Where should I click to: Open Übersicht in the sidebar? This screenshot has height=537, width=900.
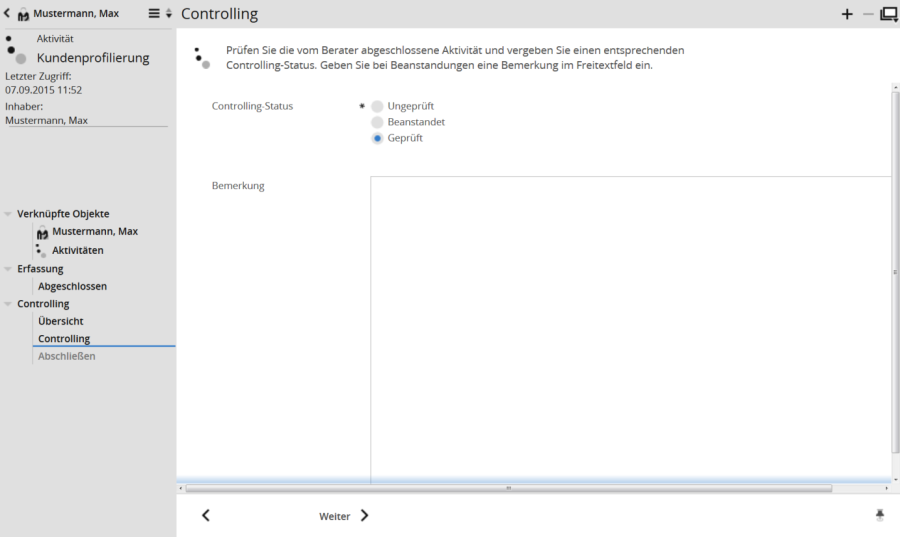(60, 321)
